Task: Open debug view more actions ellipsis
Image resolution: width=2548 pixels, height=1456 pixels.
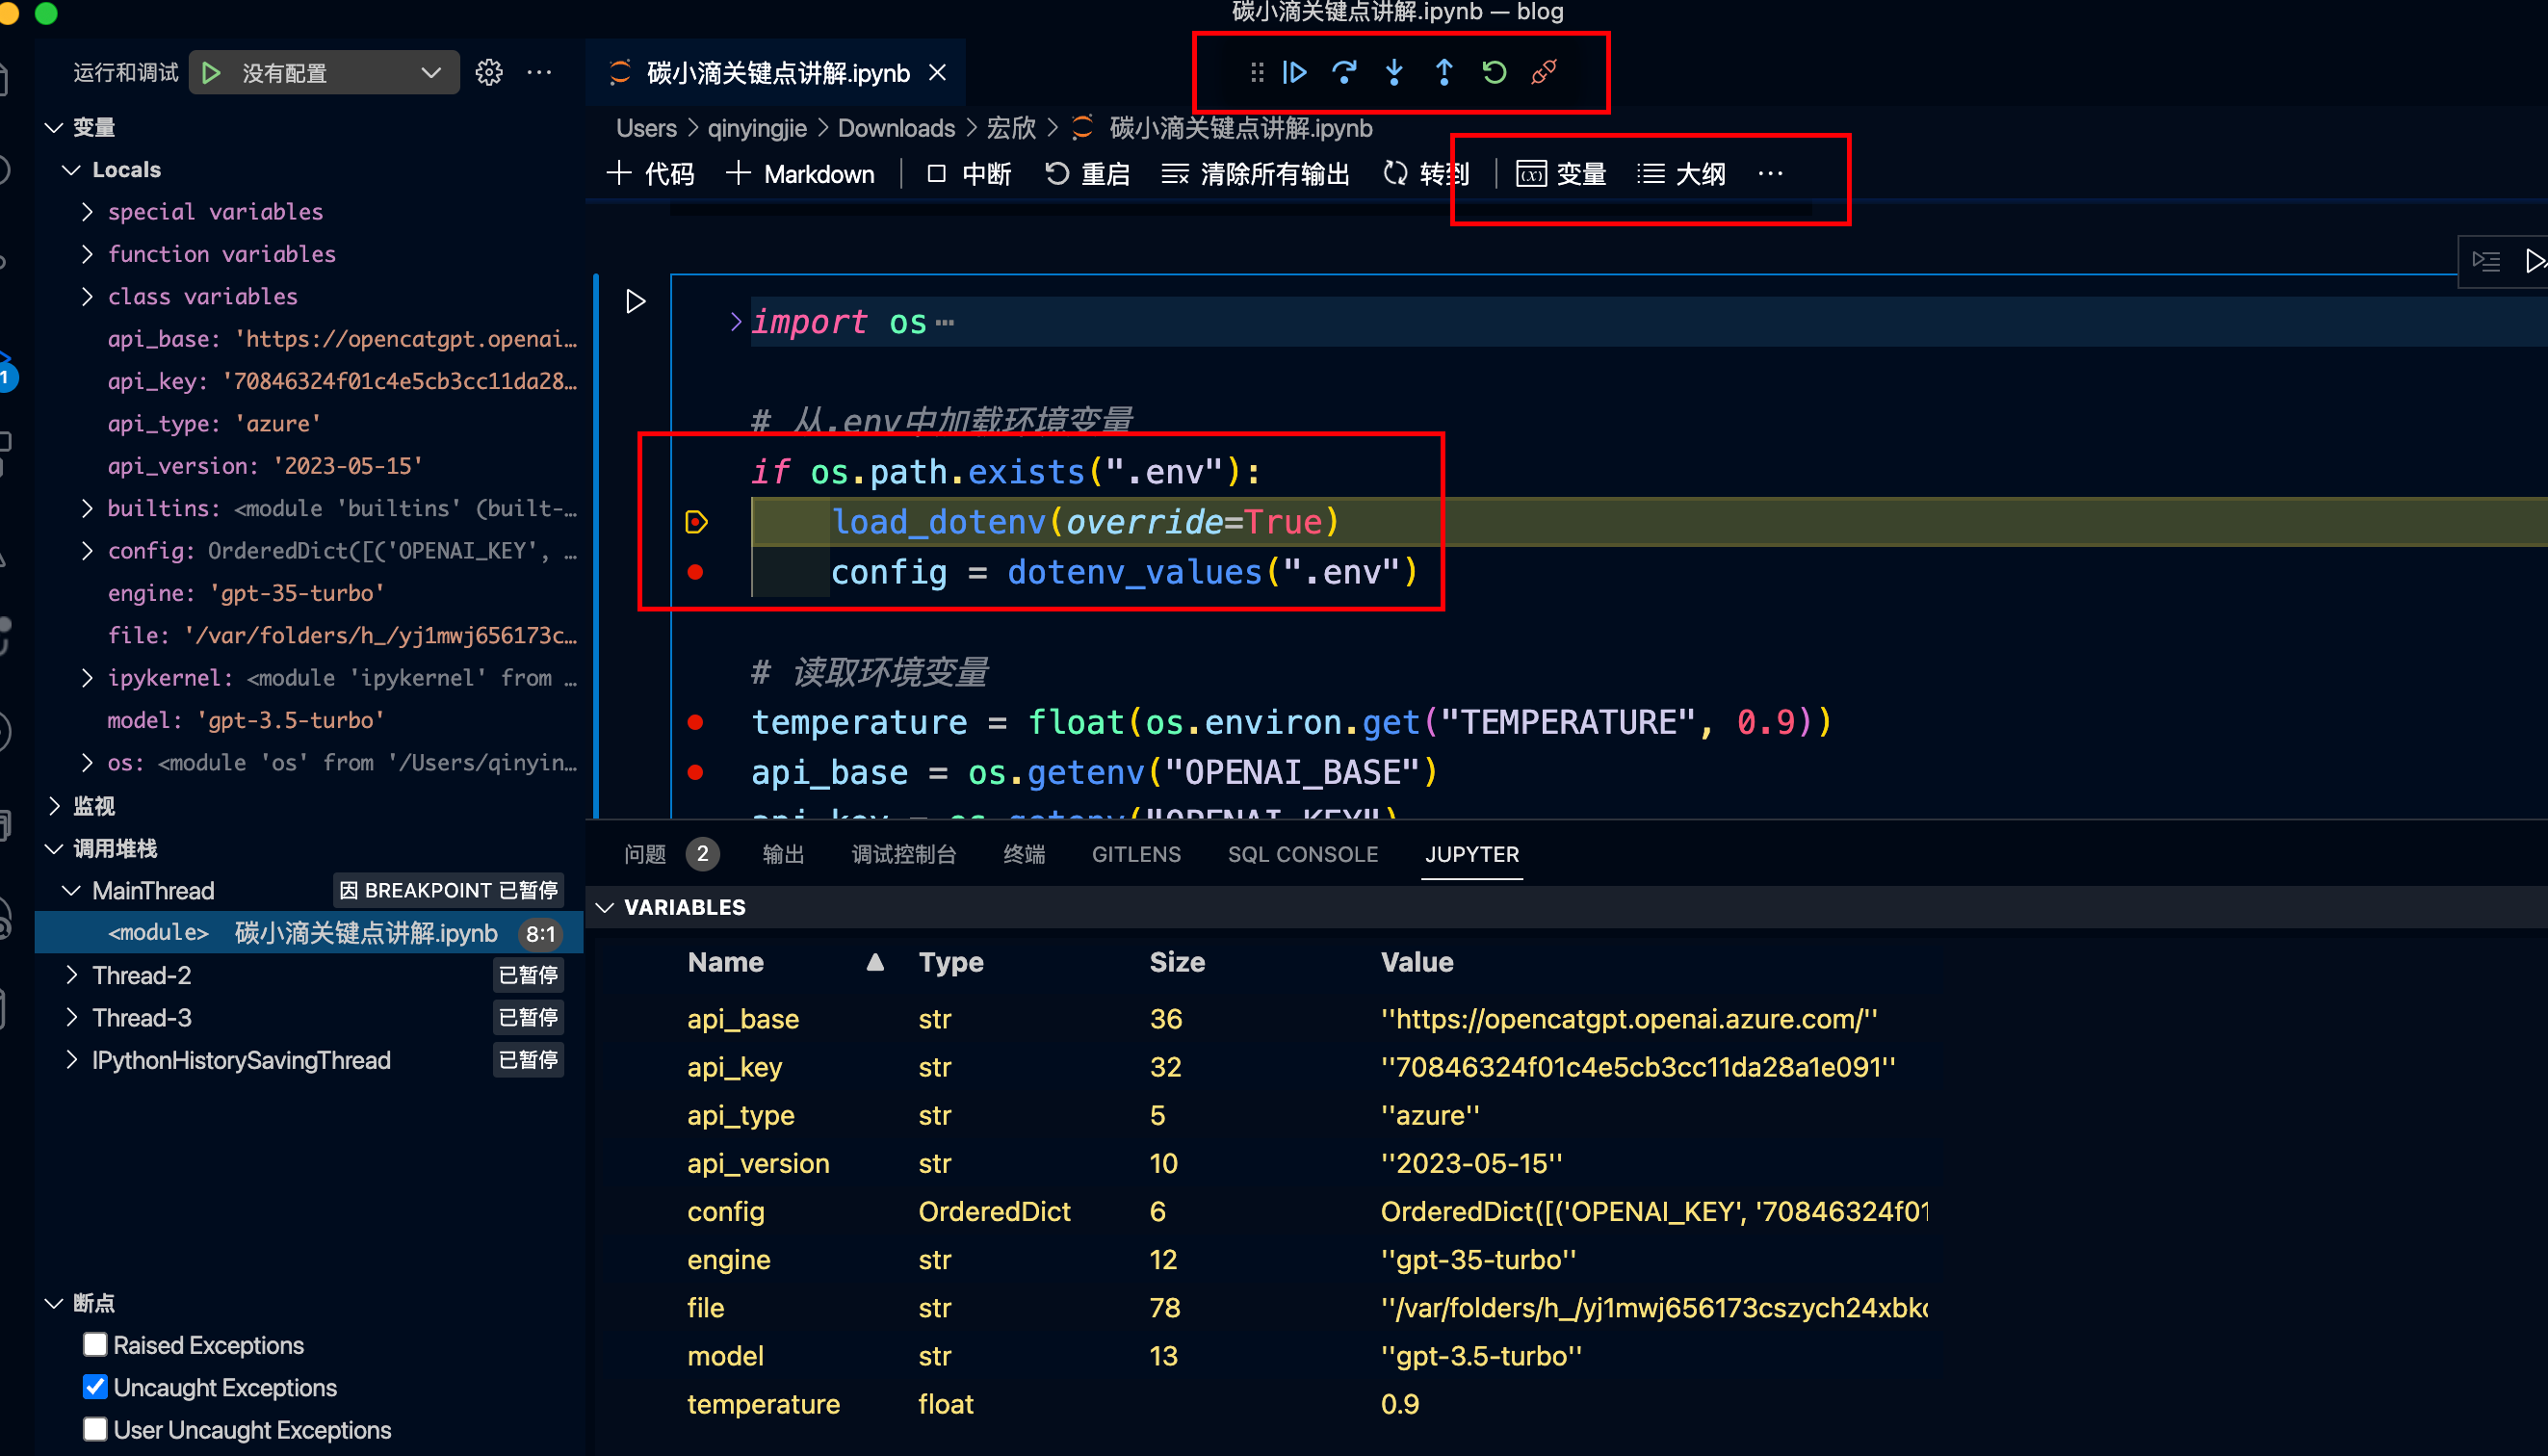Action: point(539,72)
